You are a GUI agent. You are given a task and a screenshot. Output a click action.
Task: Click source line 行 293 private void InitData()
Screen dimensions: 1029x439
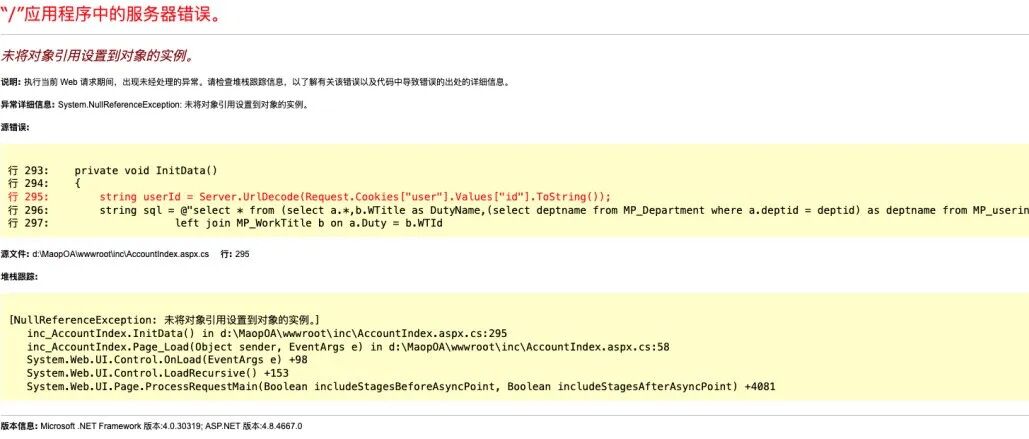click(x=113, y=171)
